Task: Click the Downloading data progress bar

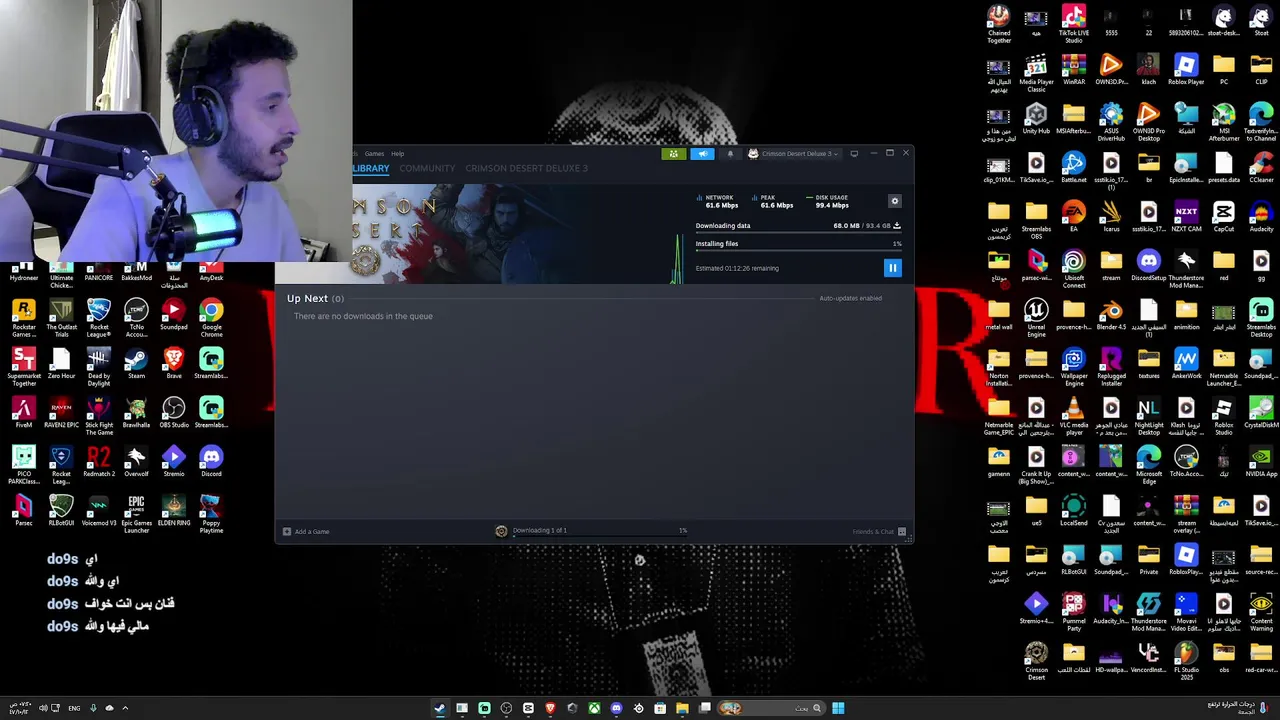Action: click(x=798, y=233)
